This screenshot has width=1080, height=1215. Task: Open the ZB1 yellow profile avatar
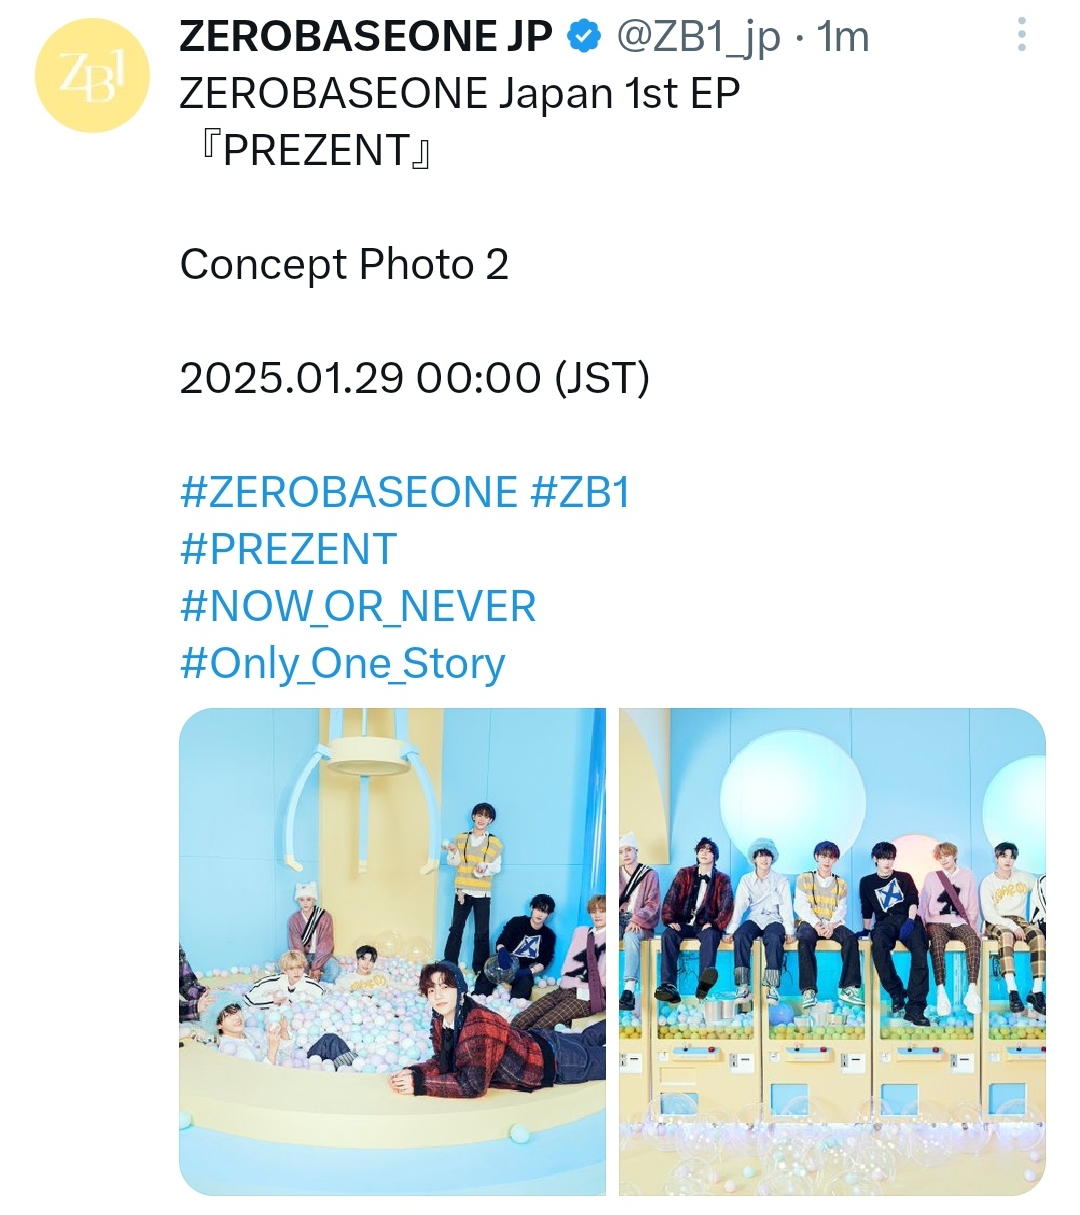(91, 76)
